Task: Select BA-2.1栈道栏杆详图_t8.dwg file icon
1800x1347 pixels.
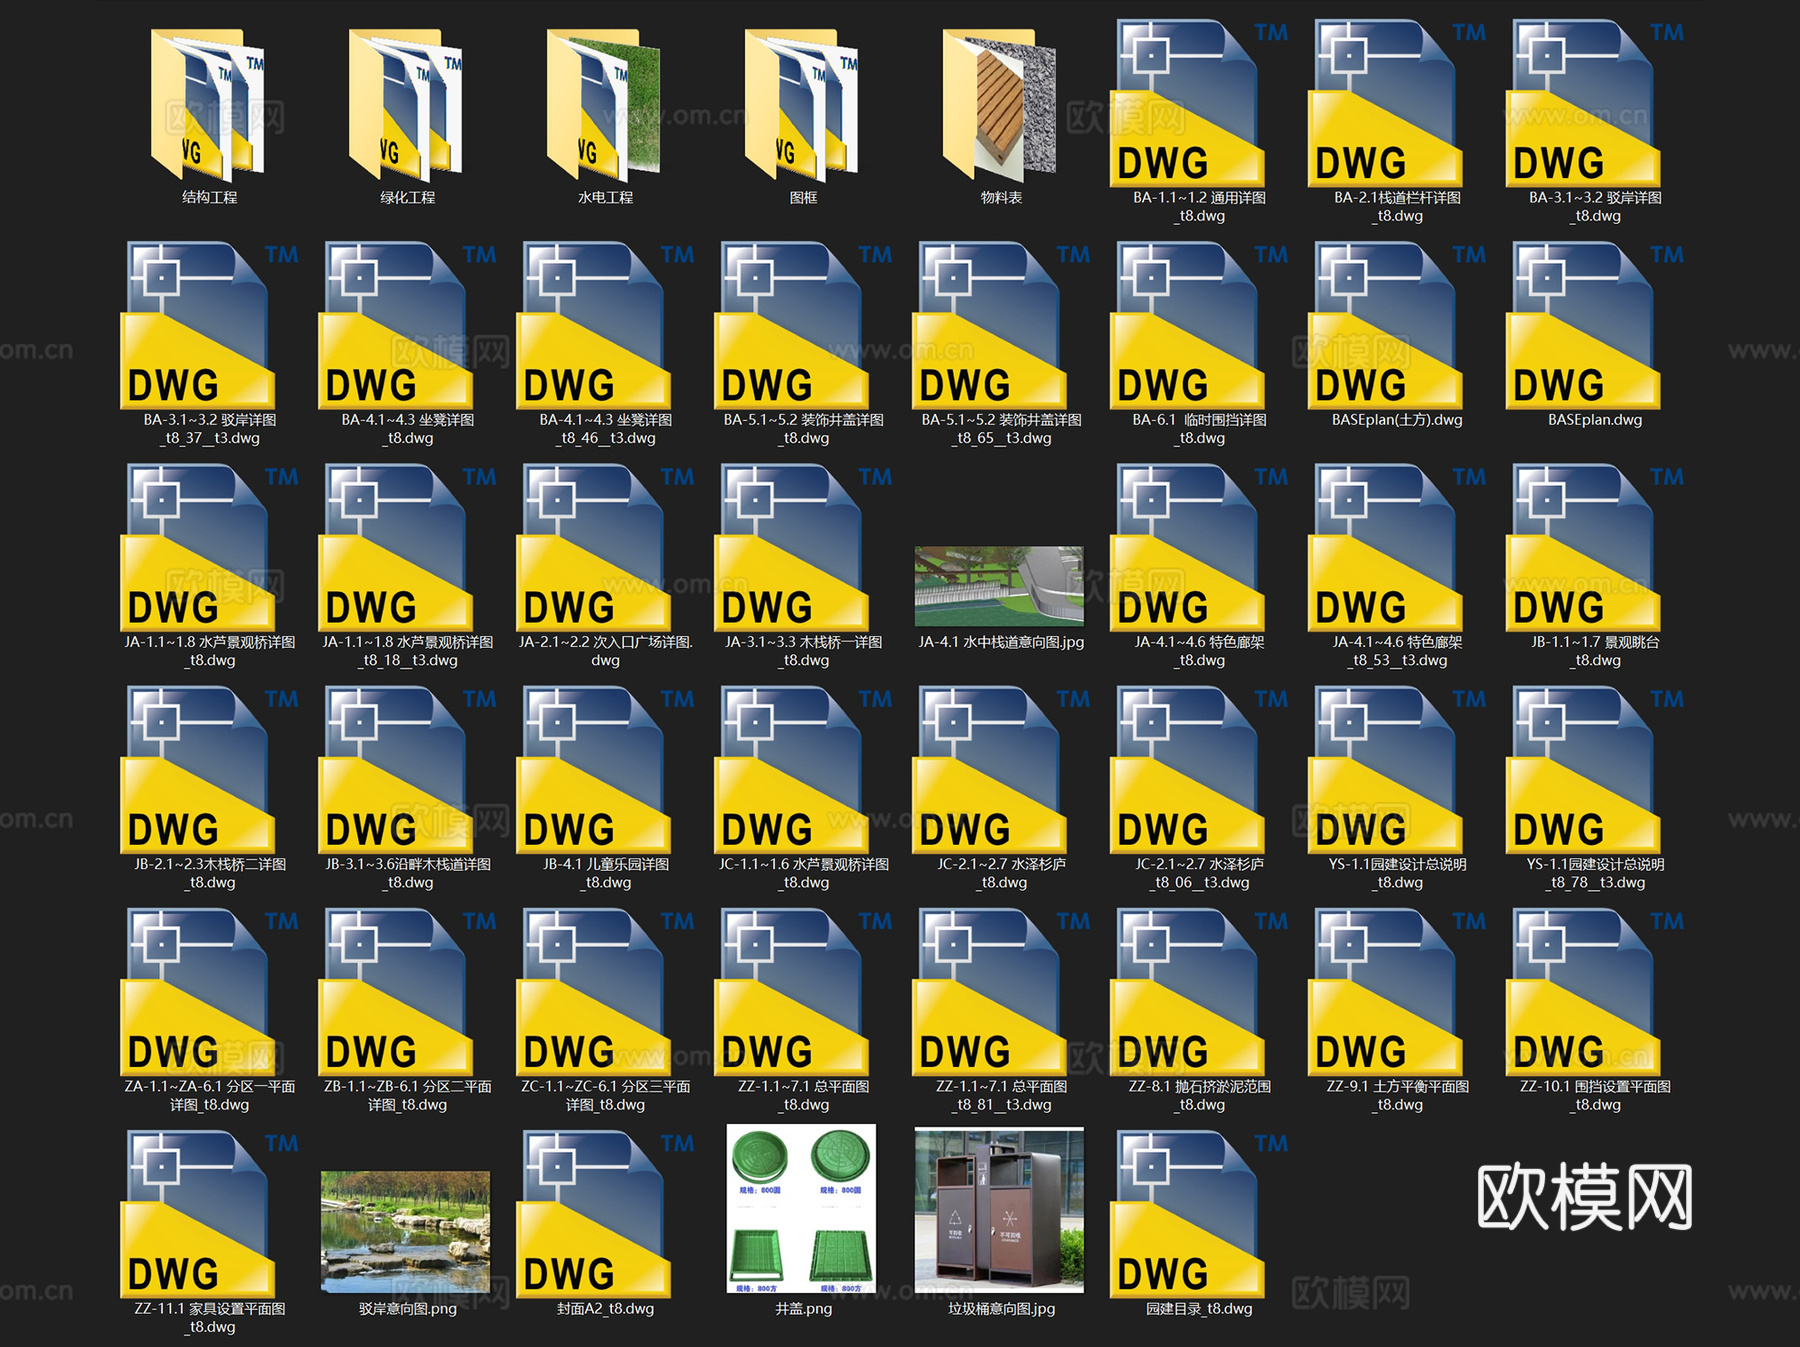Action: click(x=1396, y=103)
